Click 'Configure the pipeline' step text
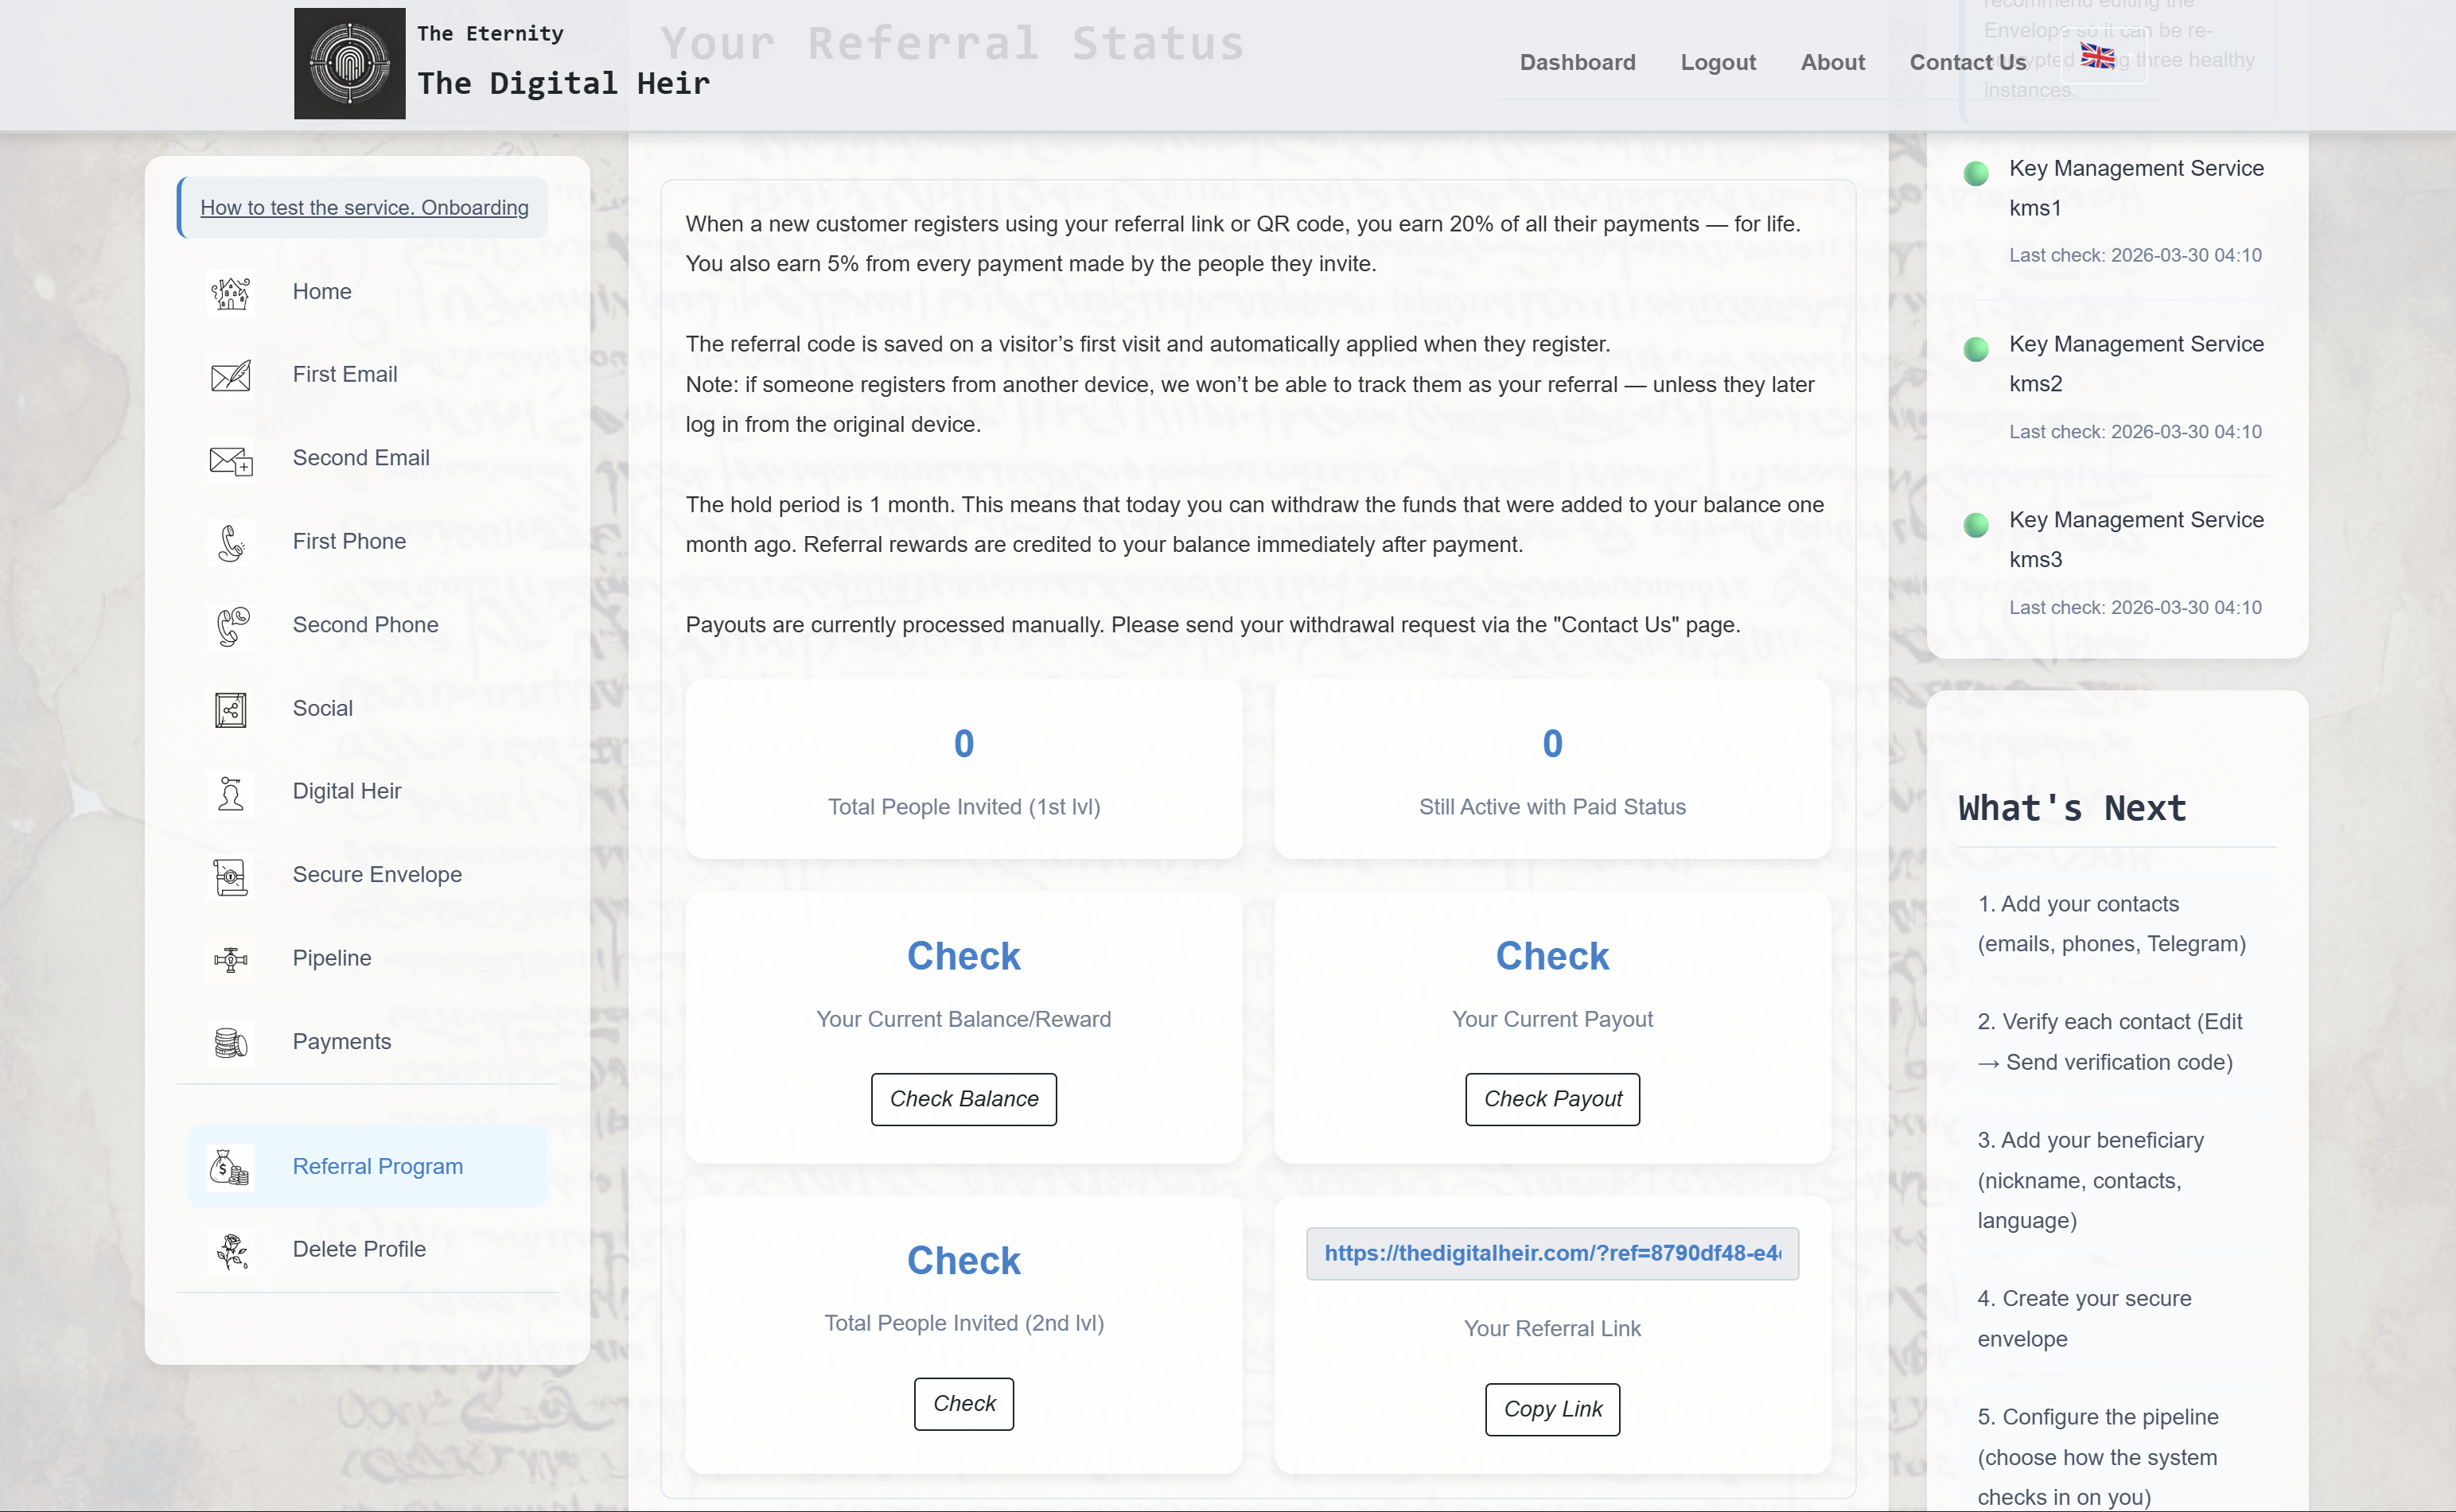 (2097, 1457)
